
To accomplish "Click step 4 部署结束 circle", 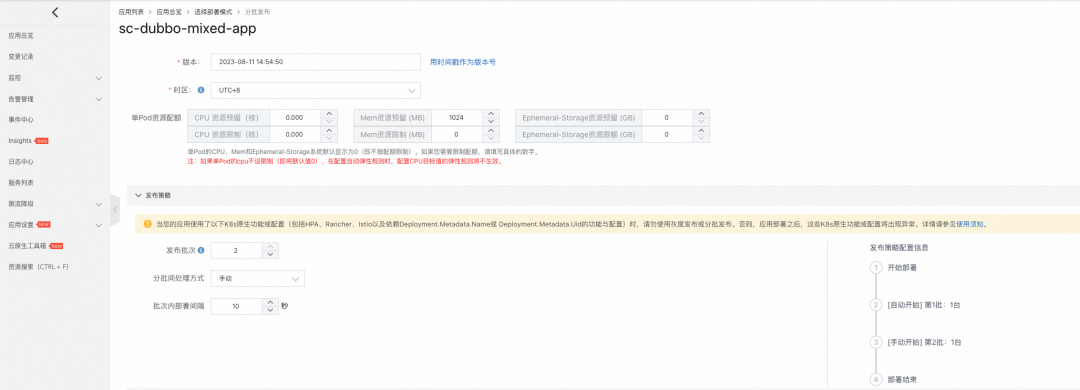I will (x=876, y=379).
